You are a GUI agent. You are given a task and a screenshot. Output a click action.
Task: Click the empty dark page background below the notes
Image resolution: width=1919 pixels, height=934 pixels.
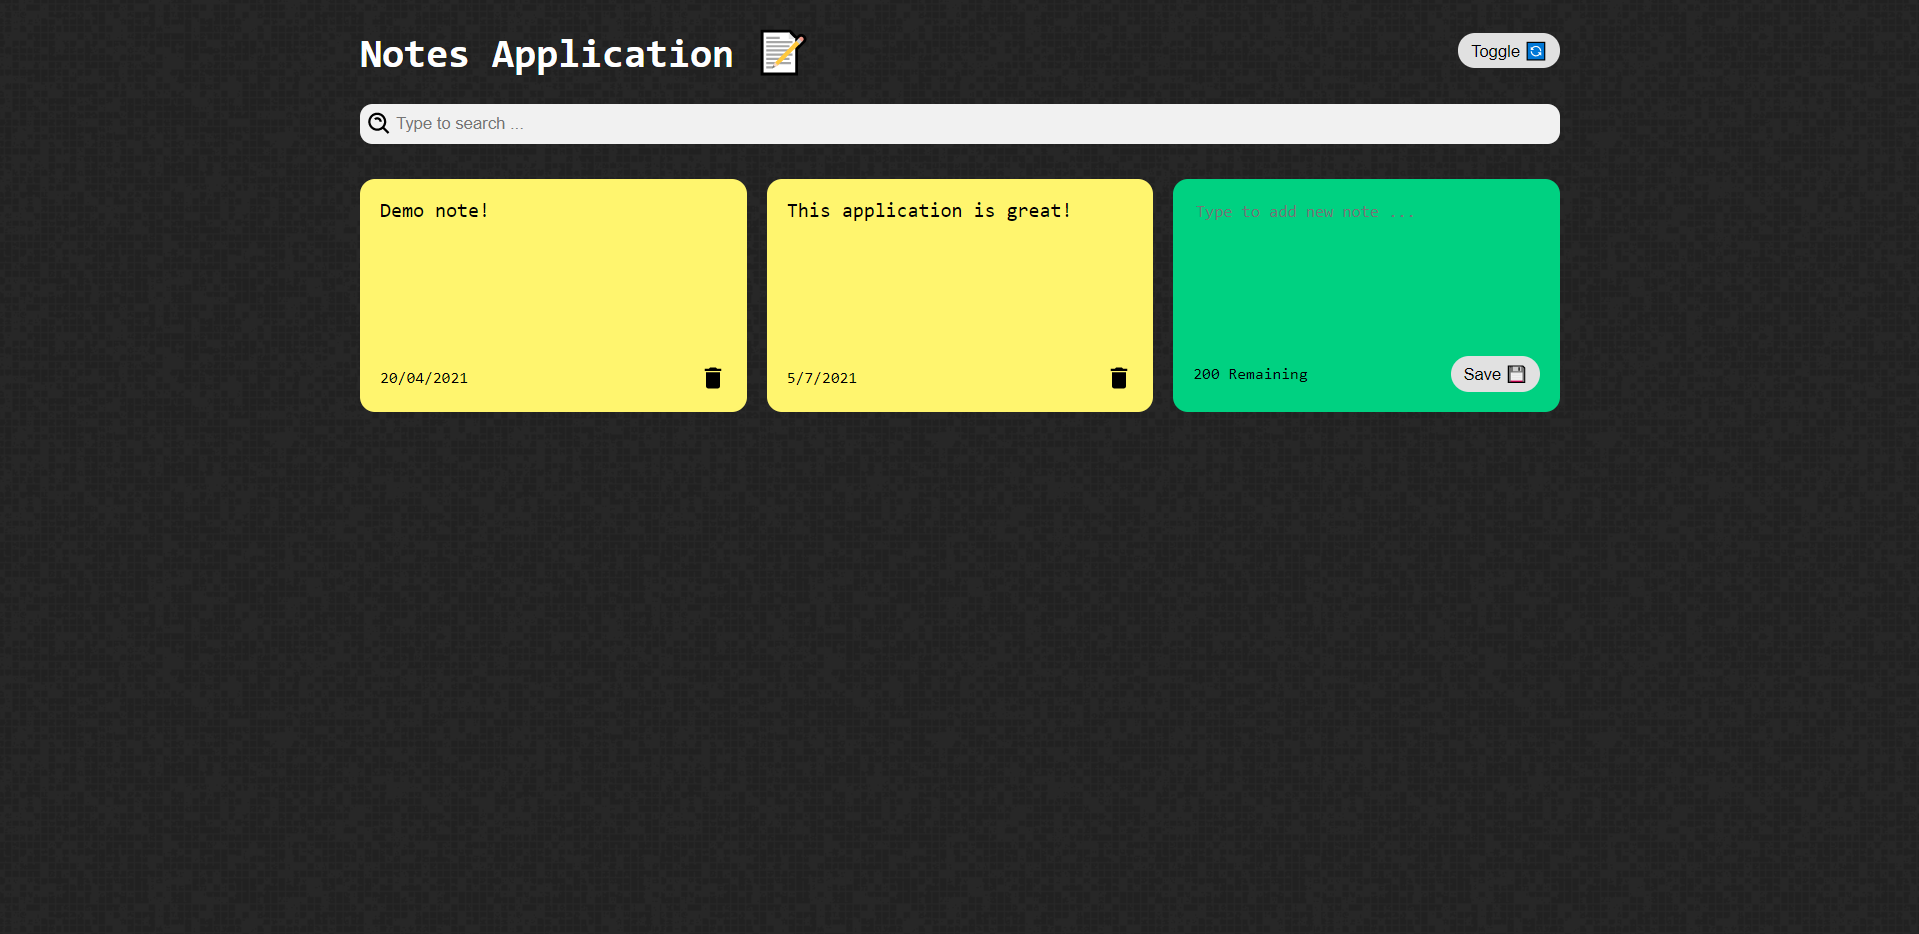960,670
